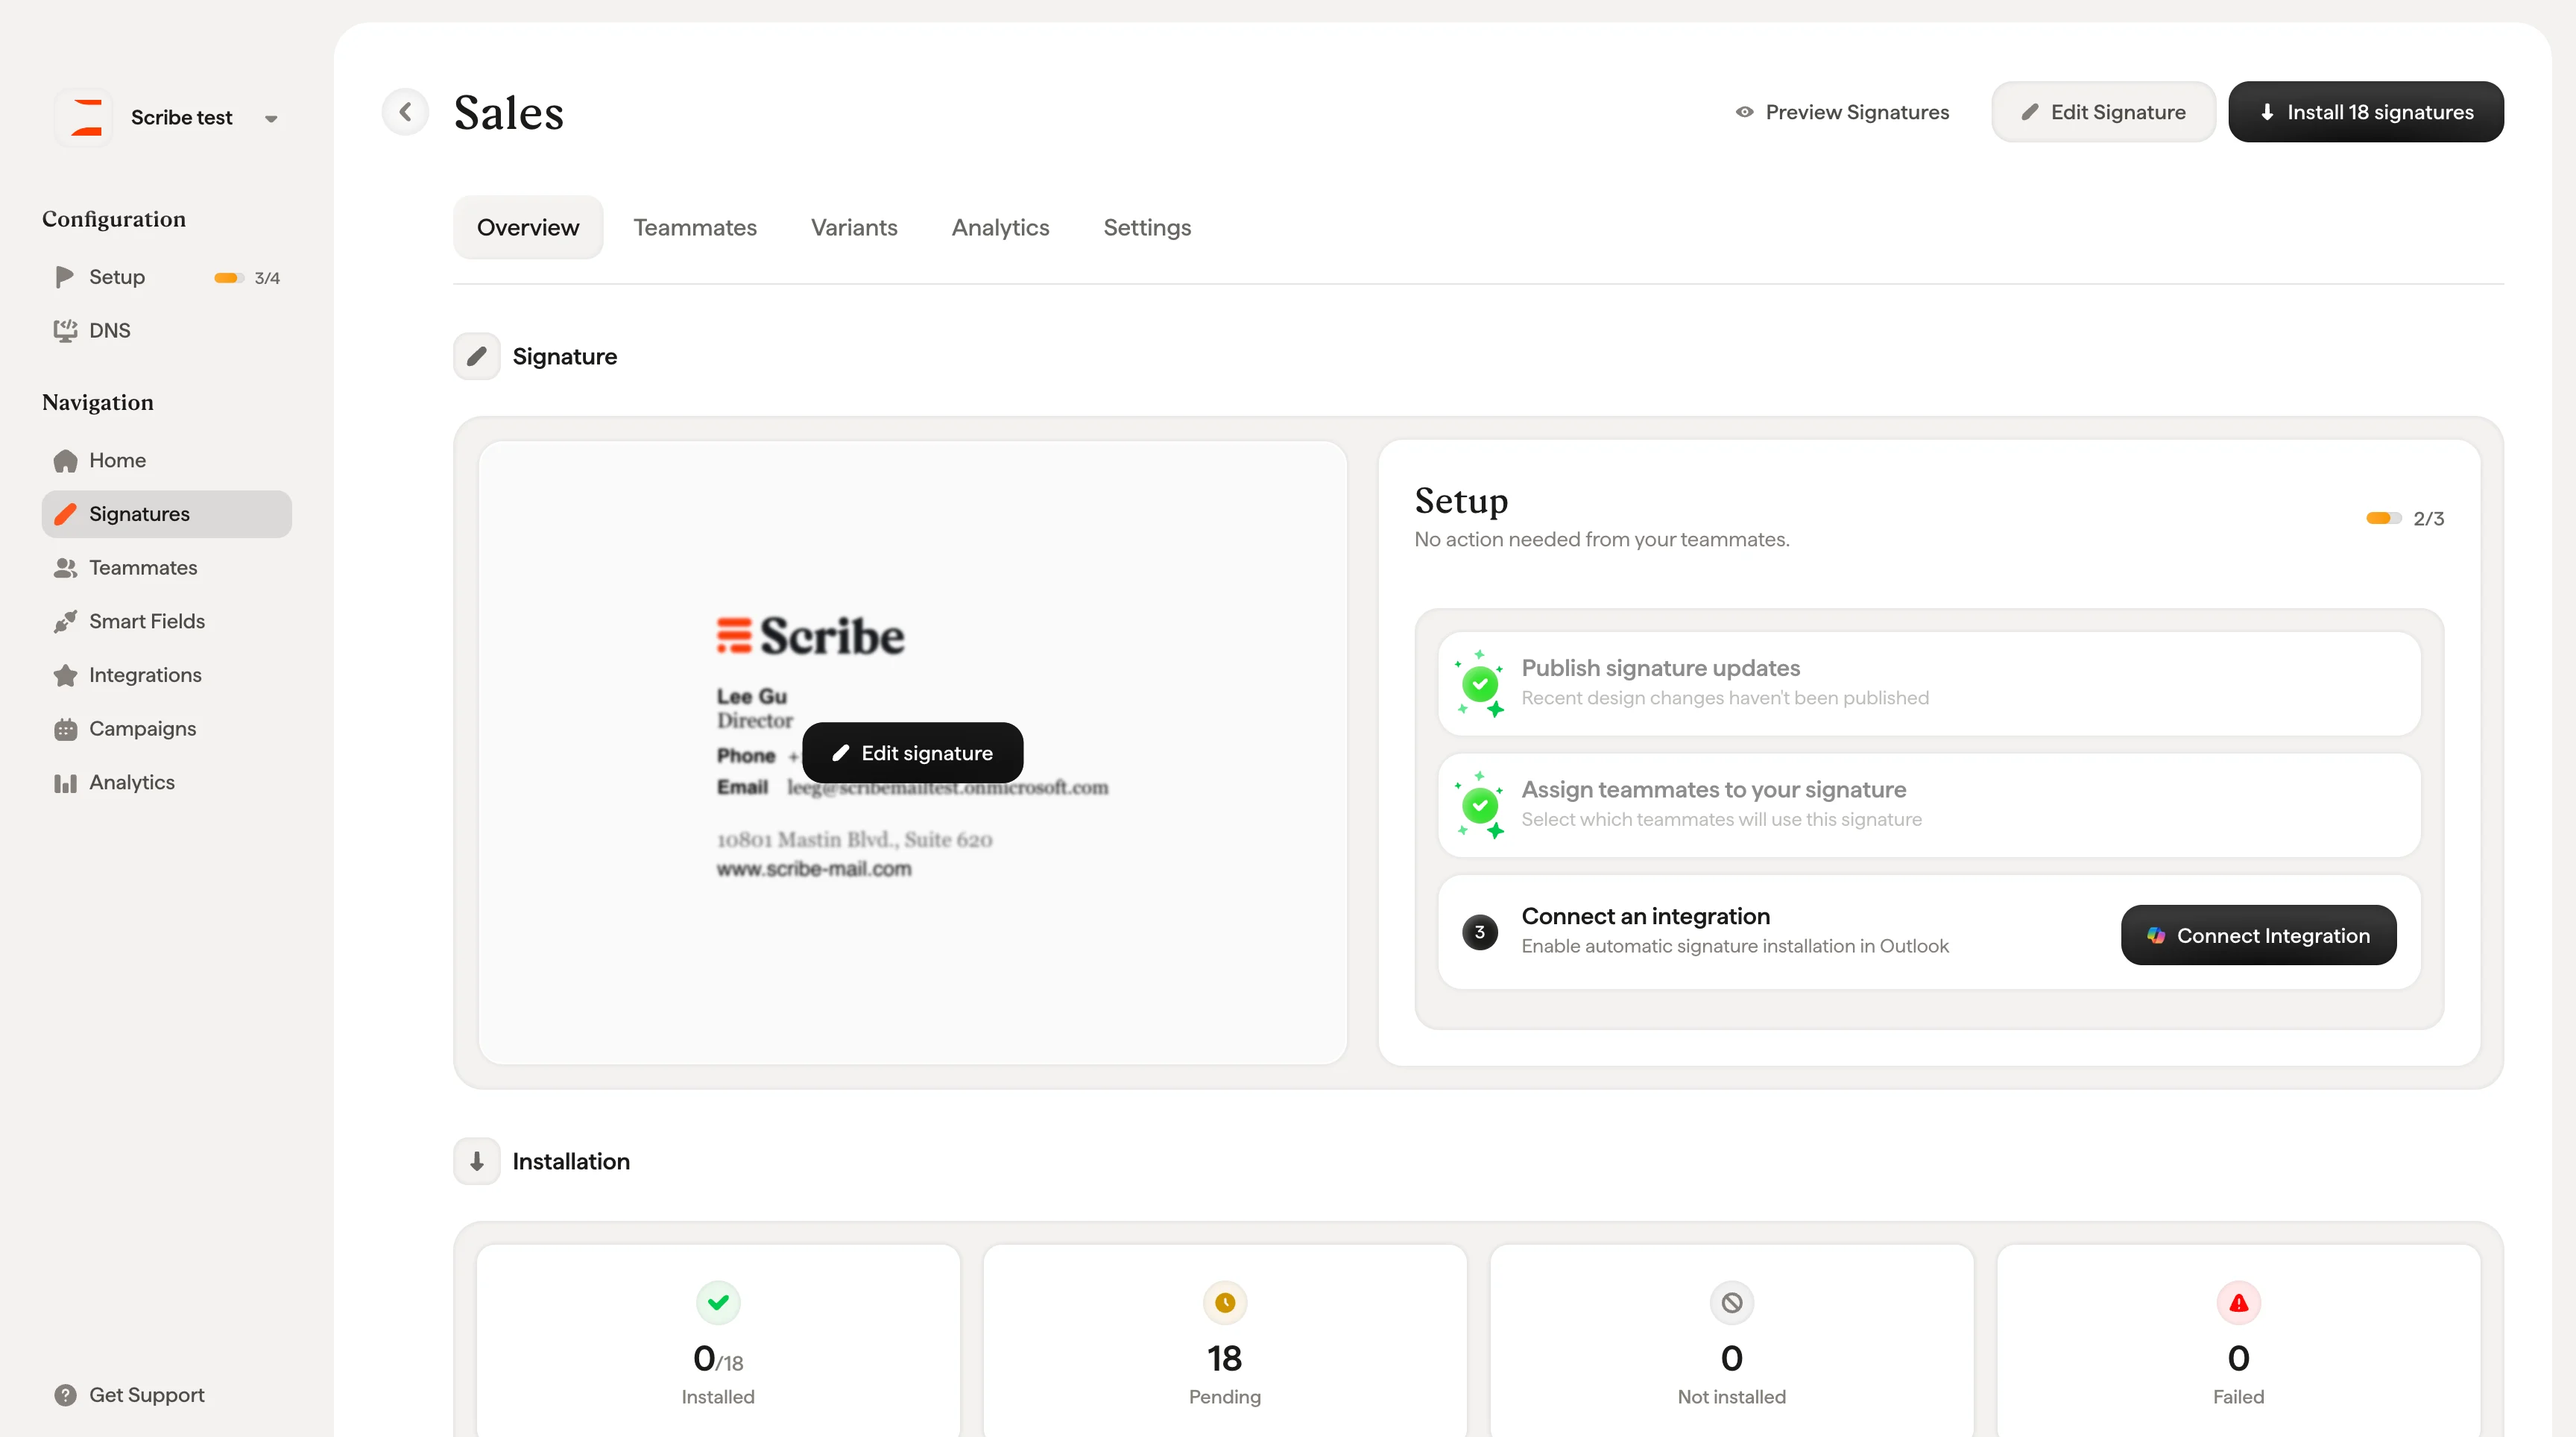2576x1437 pixels.
Task: Click the colorful icon on Connect Integration
Action: click(2155, 935)
